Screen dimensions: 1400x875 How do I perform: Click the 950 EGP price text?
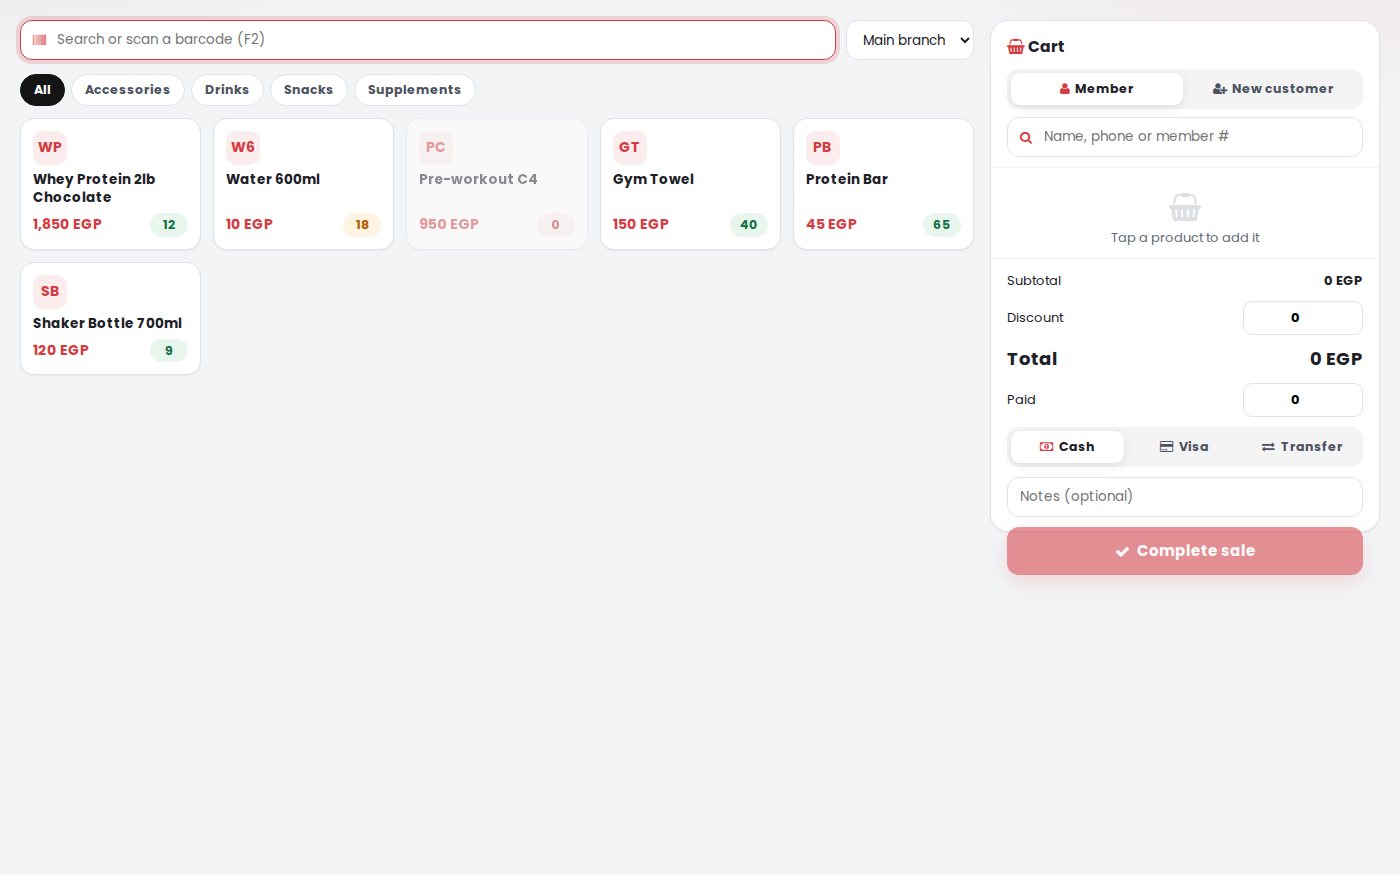click(x=449, y=224)
